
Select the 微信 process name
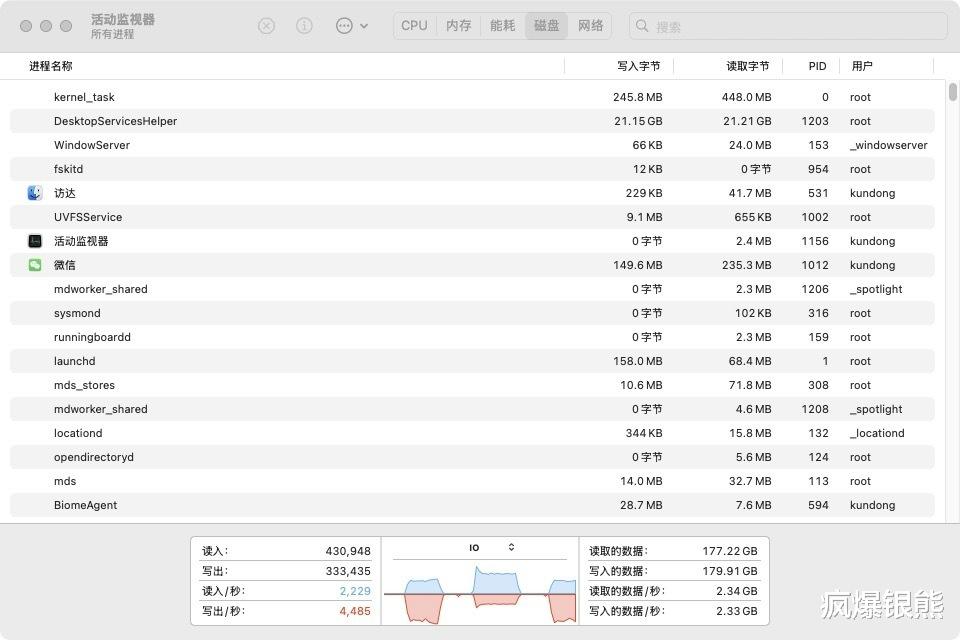(x=65, y=265)
